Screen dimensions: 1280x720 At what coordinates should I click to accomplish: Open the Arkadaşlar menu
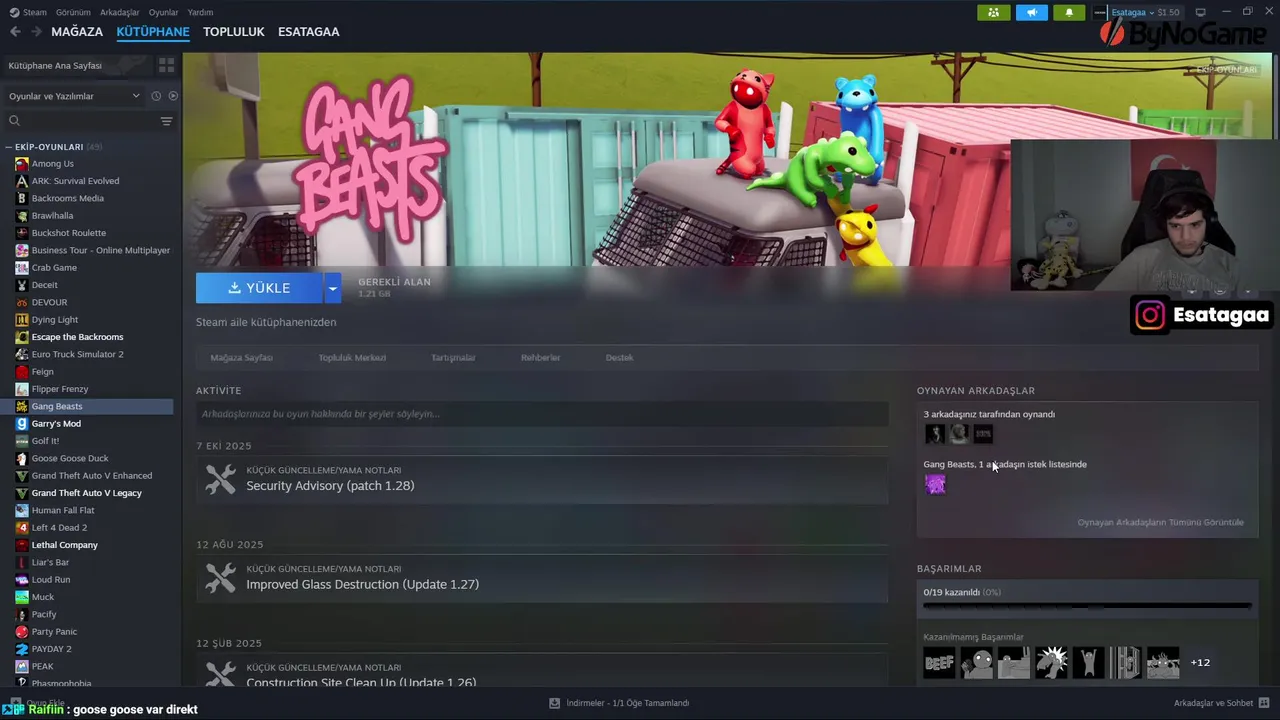pyautogui.click(x=120, y=12)
